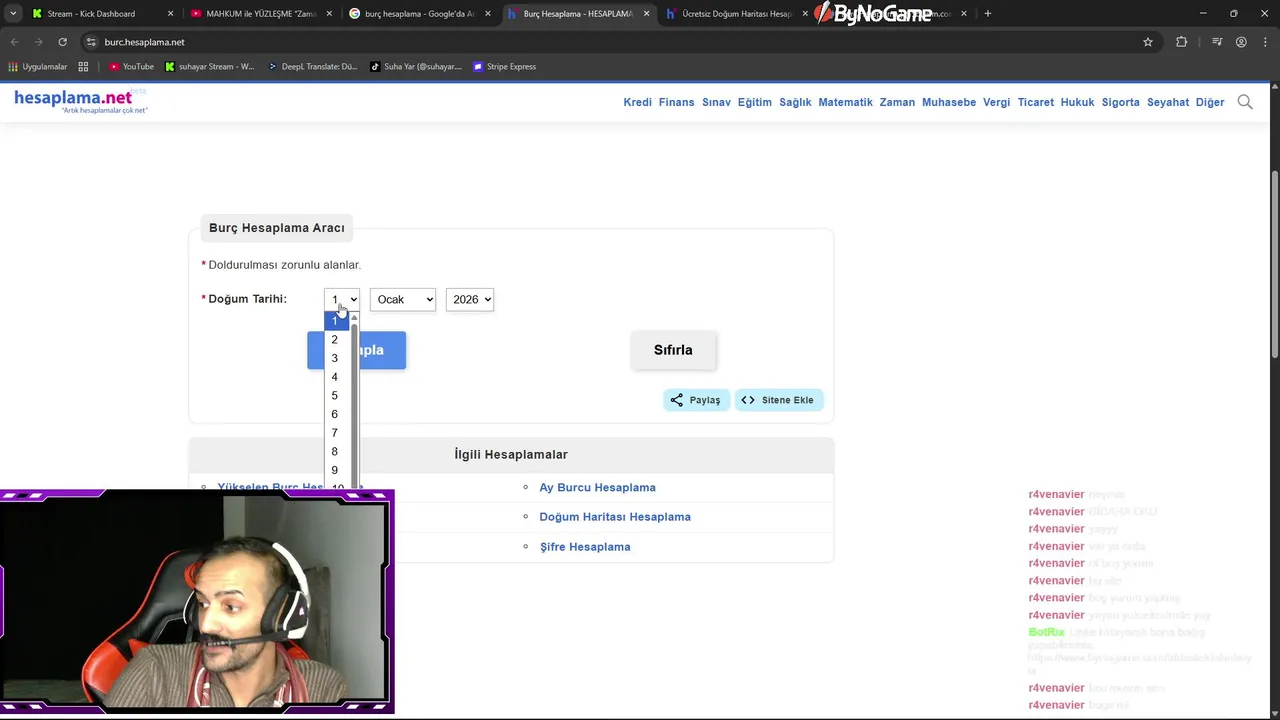The height and width of the screenshot is (720, 1280).
Task: Open the day dropdown showing 1
Action: (341, 299)
